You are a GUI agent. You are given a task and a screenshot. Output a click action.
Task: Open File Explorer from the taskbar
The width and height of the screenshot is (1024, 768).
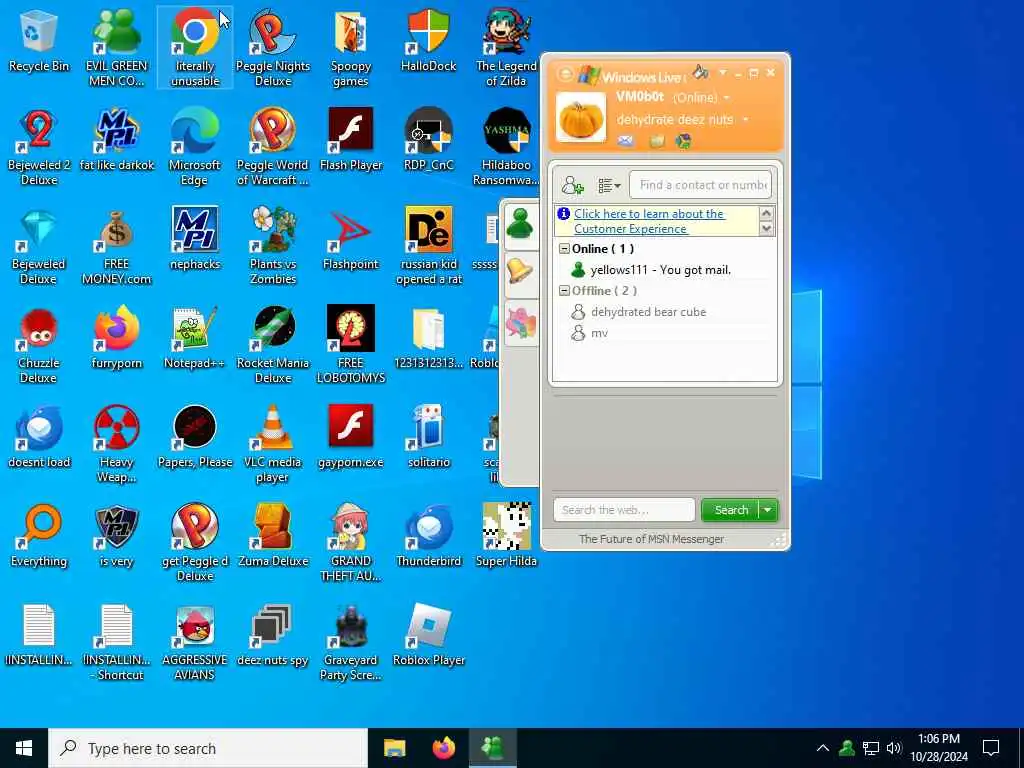click(394, 748)
